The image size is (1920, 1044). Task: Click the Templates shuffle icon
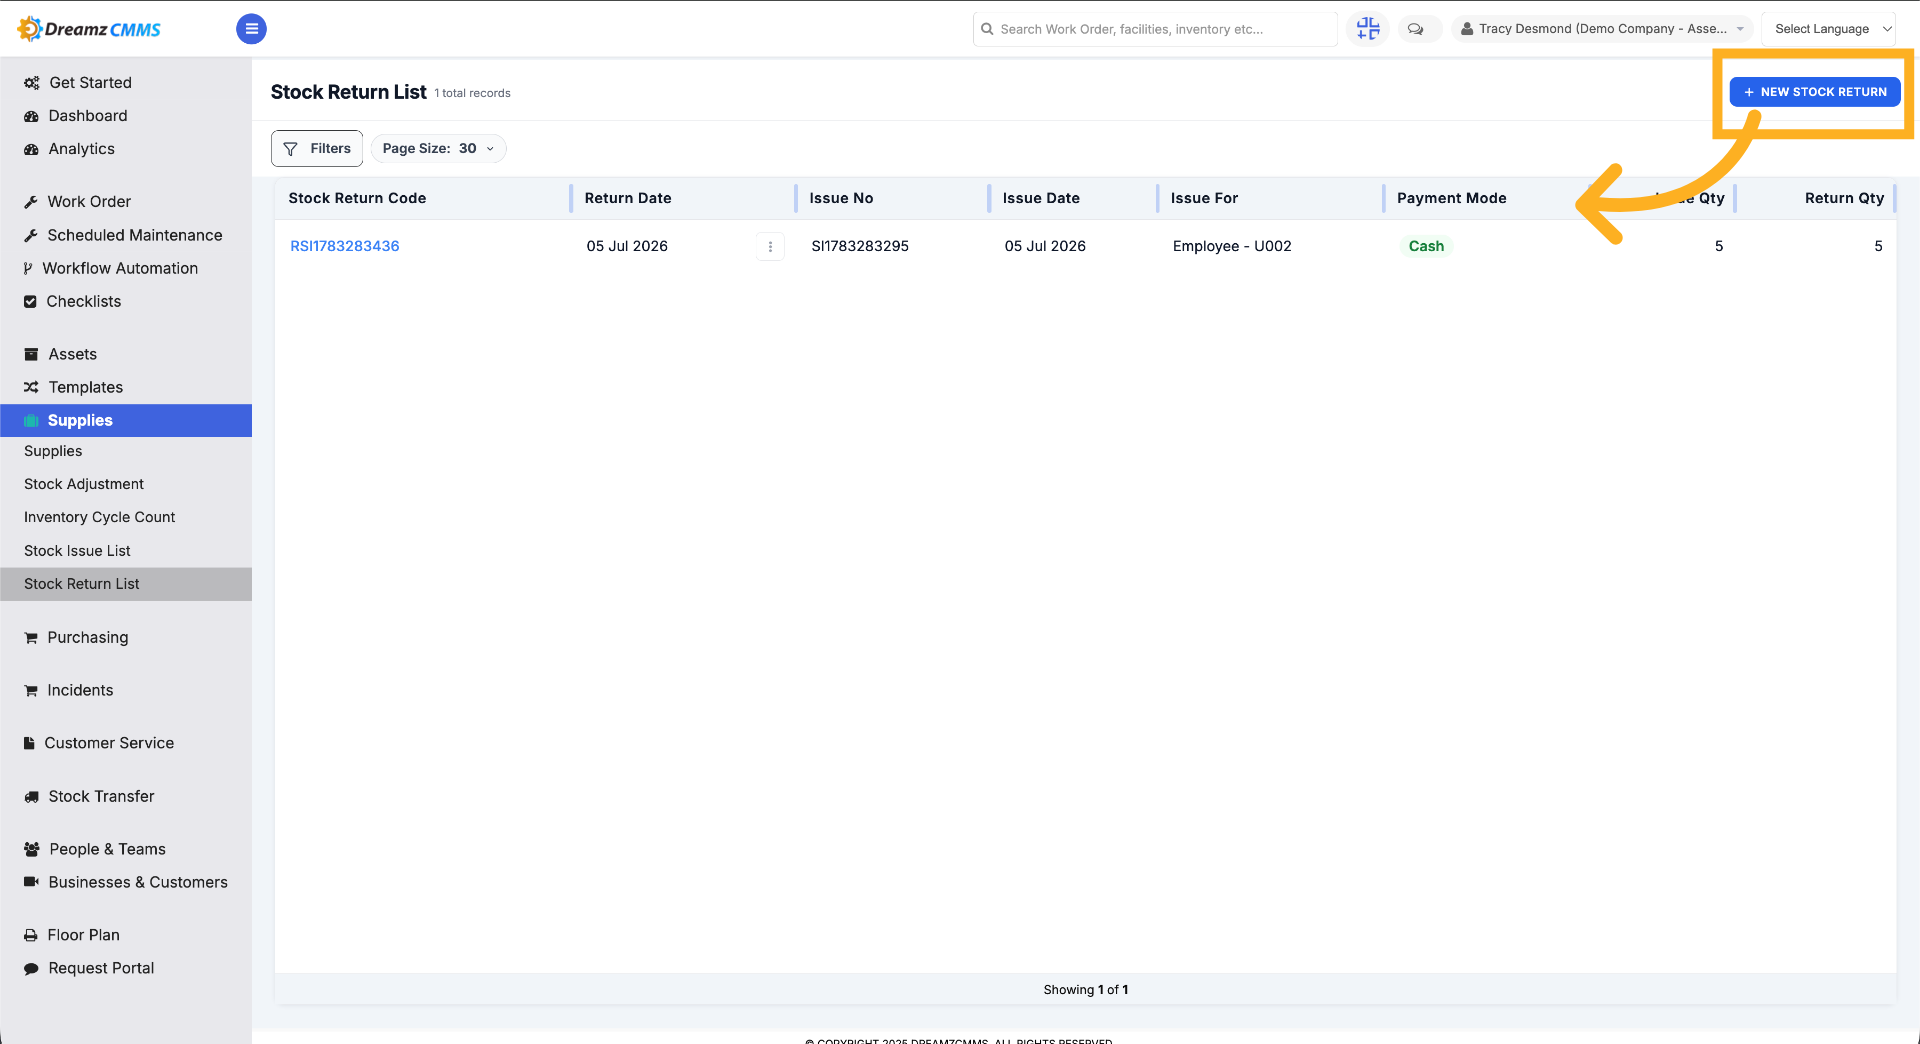[x=31, y=387]
